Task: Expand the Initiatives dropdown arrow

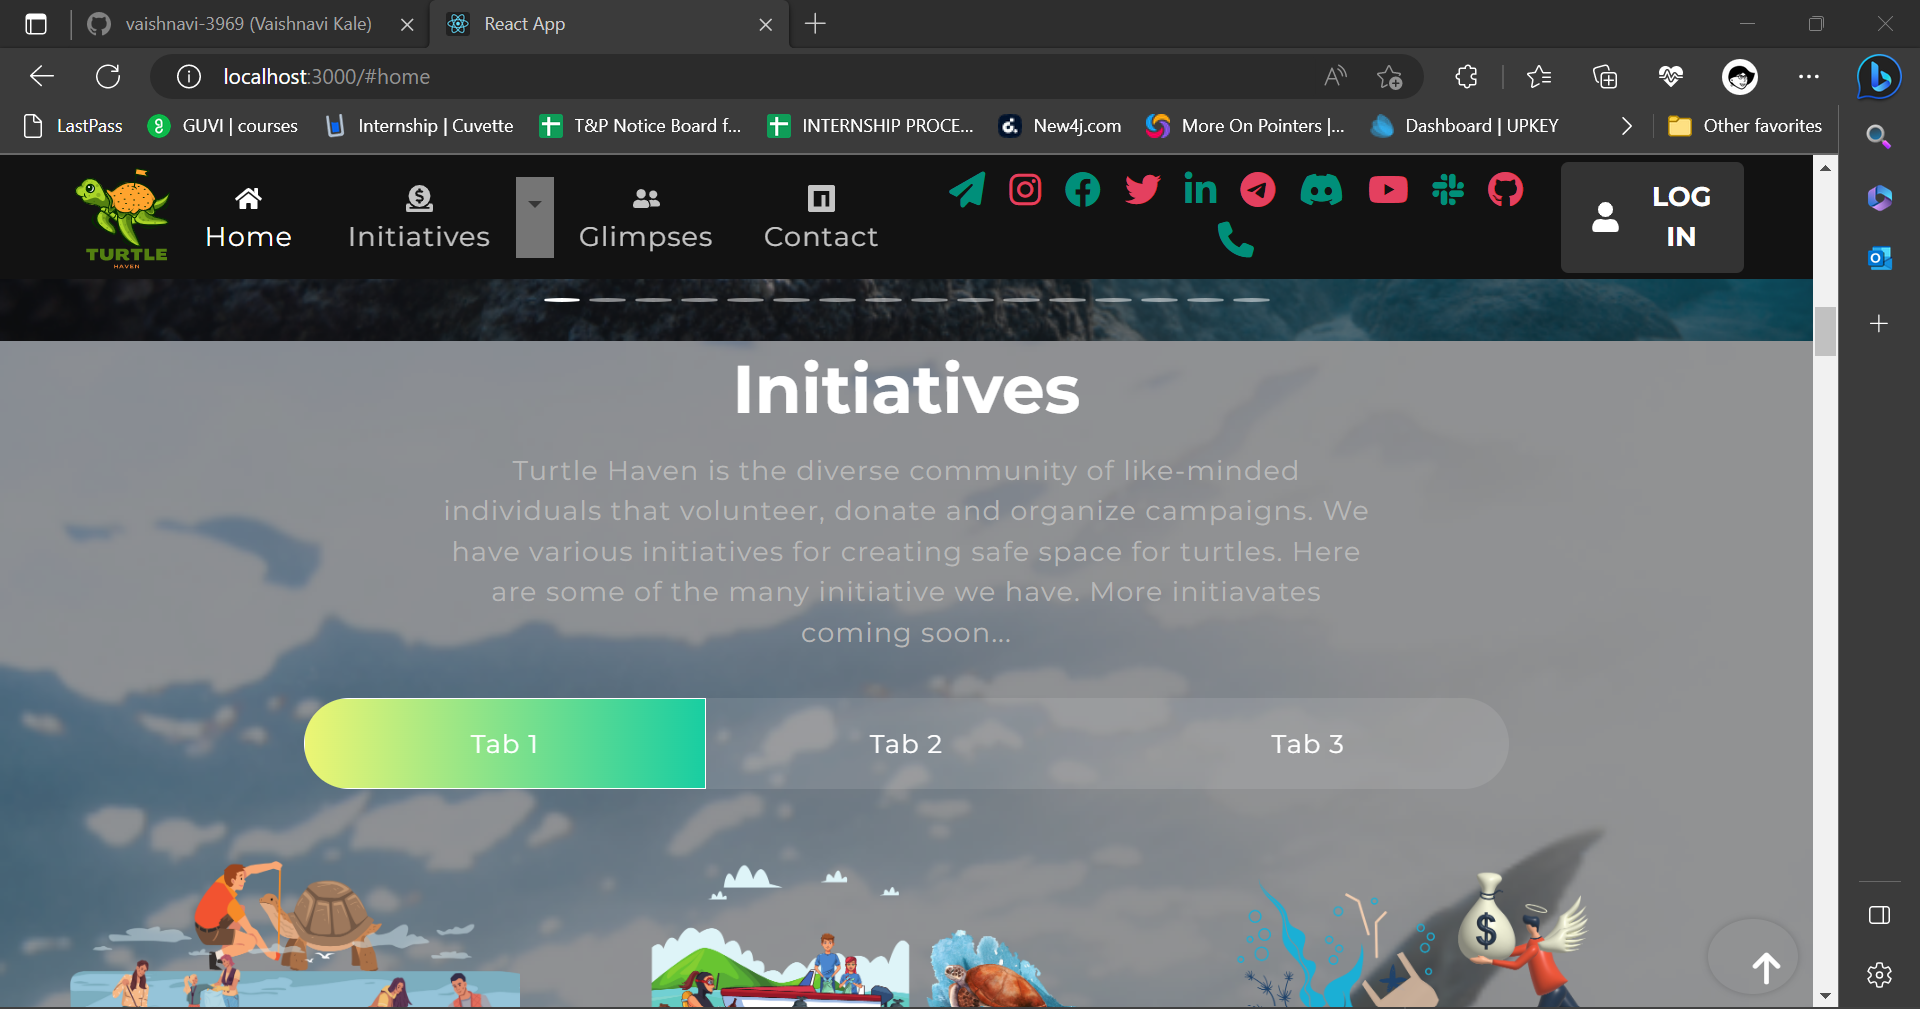Action: coord(535,217)
